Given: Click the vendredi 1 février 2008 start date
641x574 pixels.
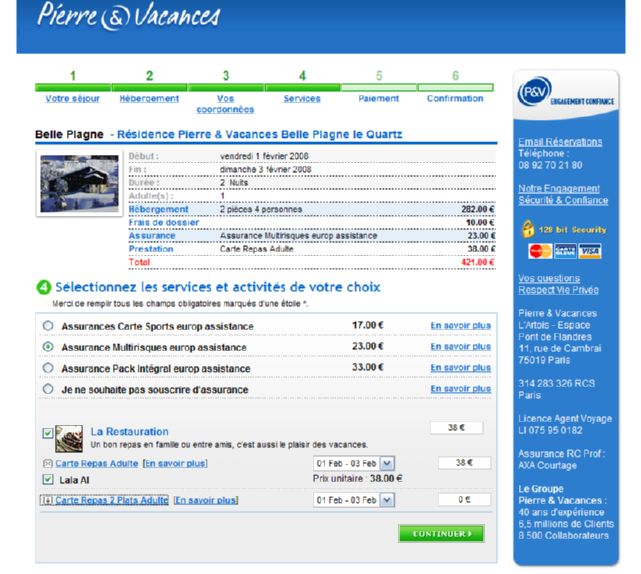Looking at the screenshot, I should click(264, 156).
